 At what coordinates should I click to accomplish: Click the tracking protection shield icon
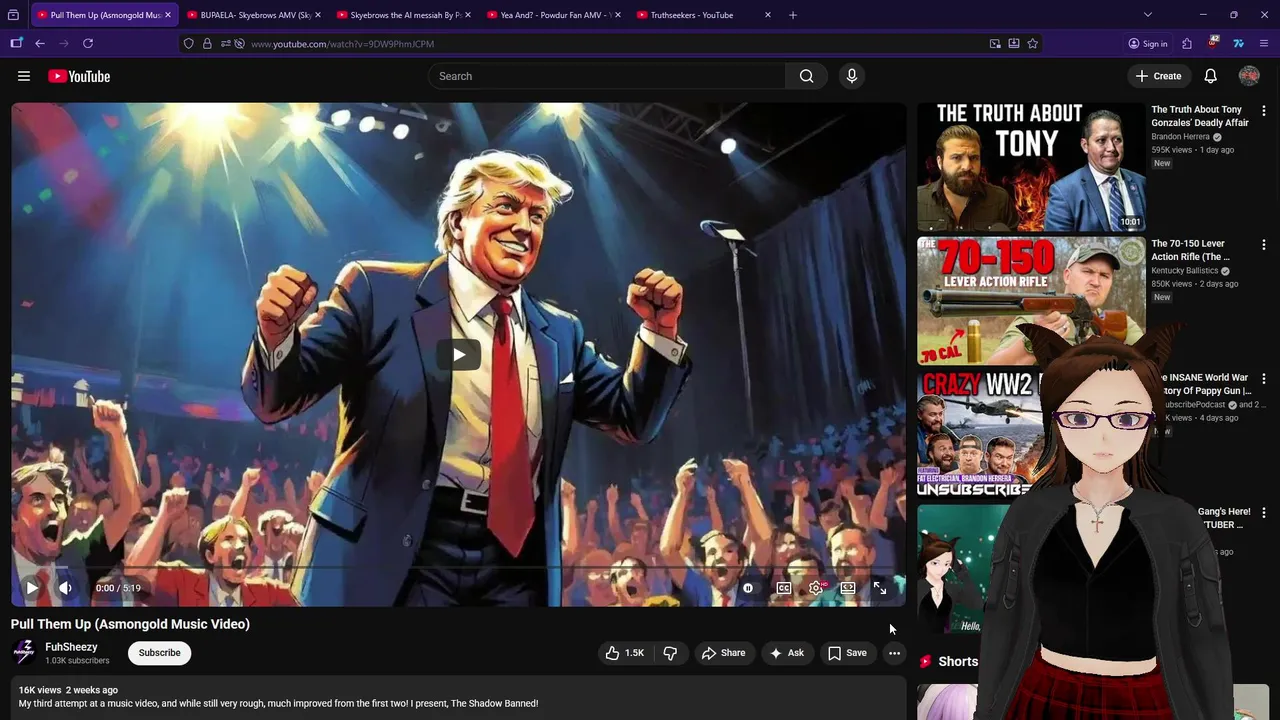click(188, 44)
